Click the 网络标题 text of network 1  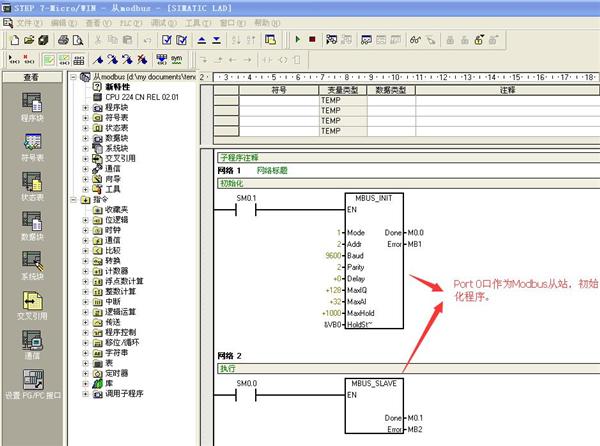272,171
